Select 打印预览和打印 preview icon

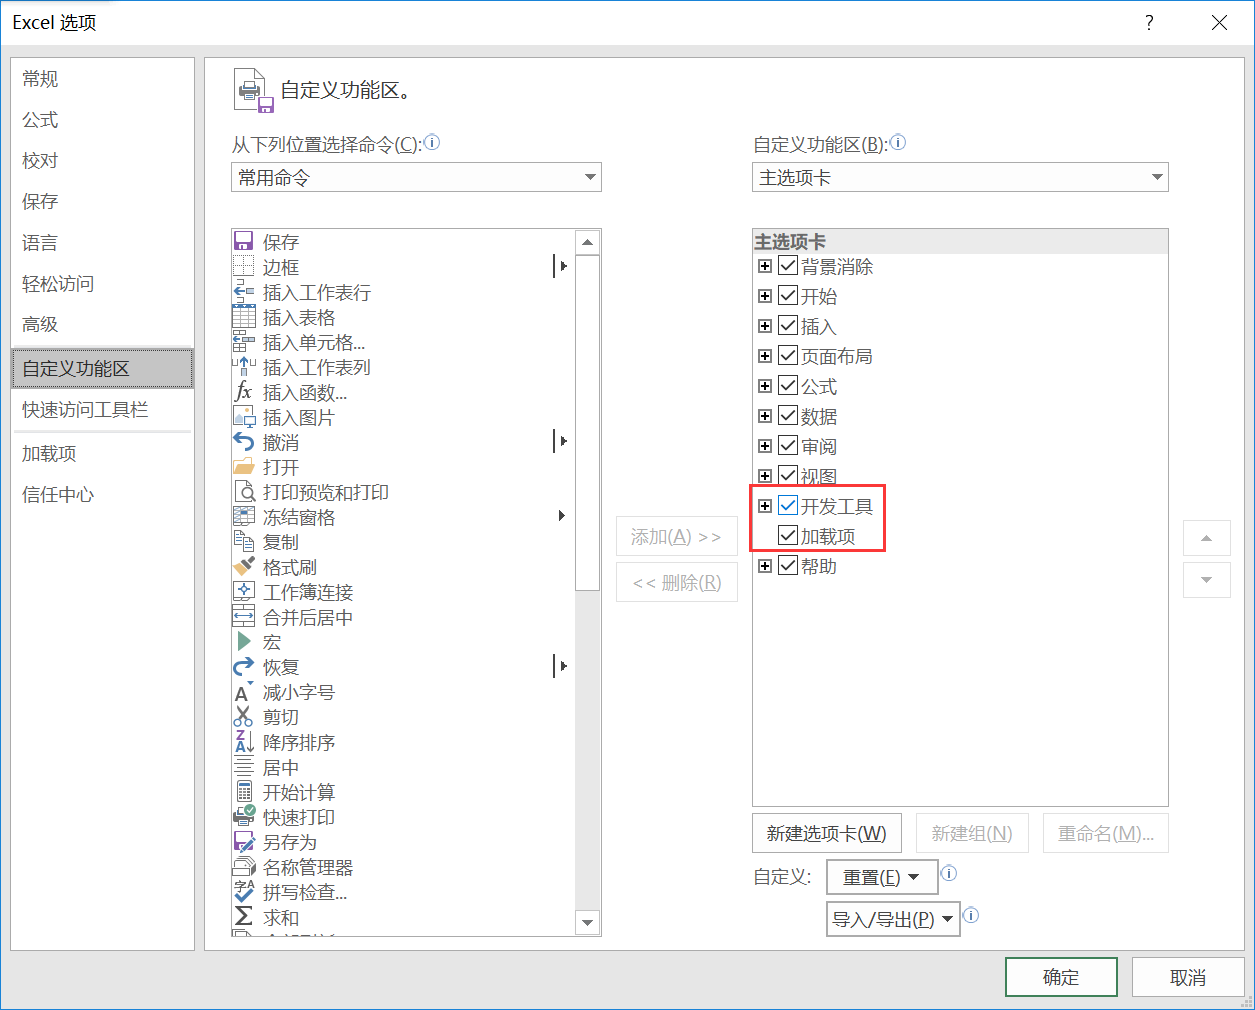tap(243, 492)
